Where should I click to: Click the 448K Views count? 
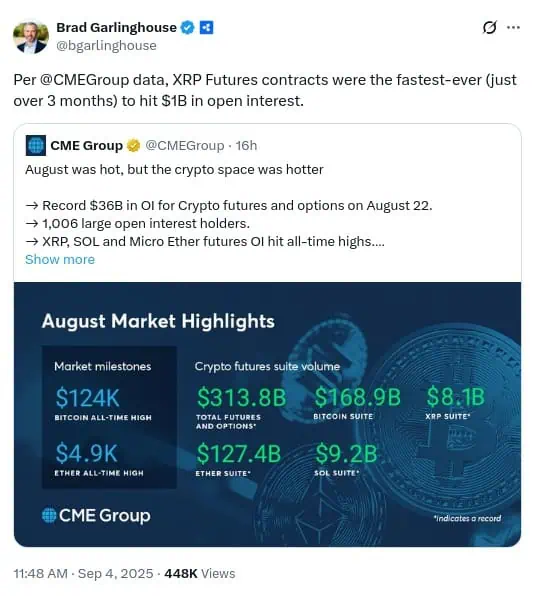tap(199, 574)
